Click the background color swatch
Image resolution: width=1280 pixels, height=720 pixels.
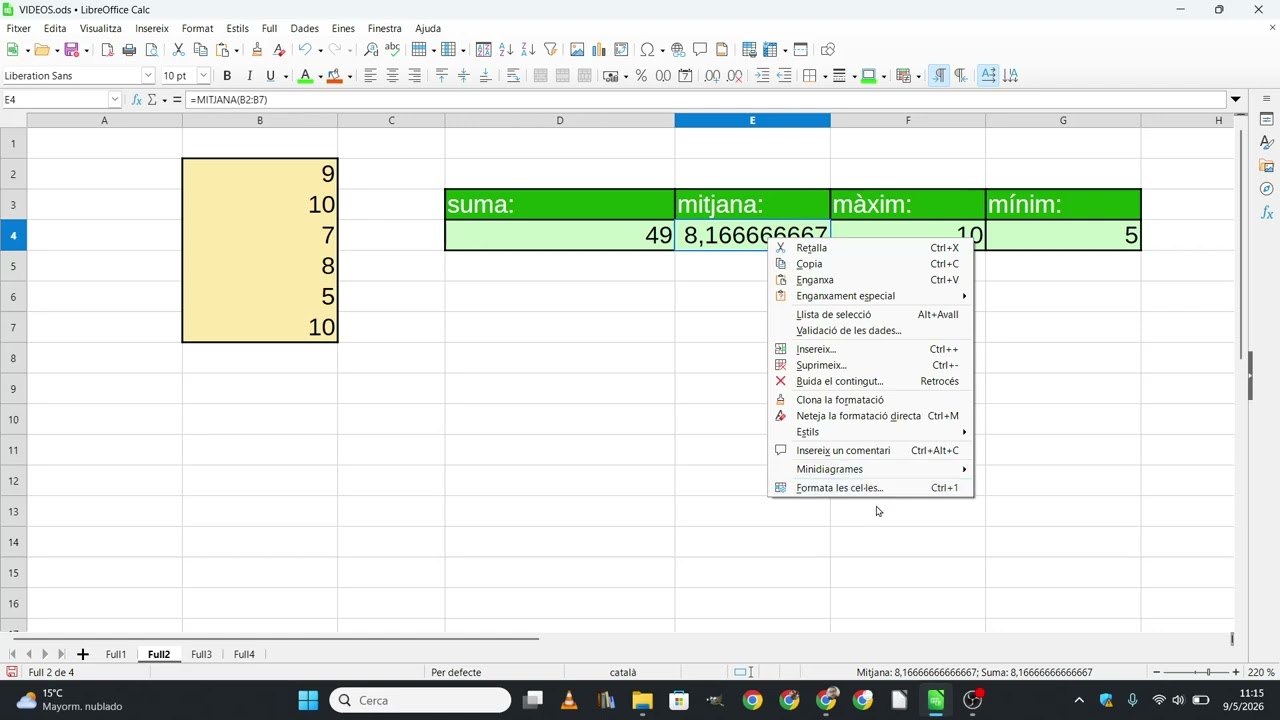(x=334, y=75)
